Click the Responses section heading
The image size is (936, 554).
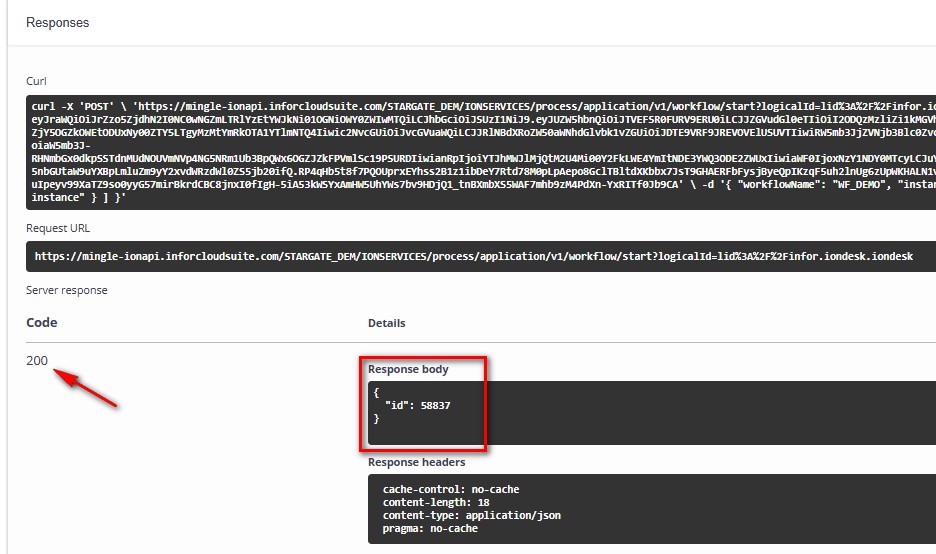point(57,22)
